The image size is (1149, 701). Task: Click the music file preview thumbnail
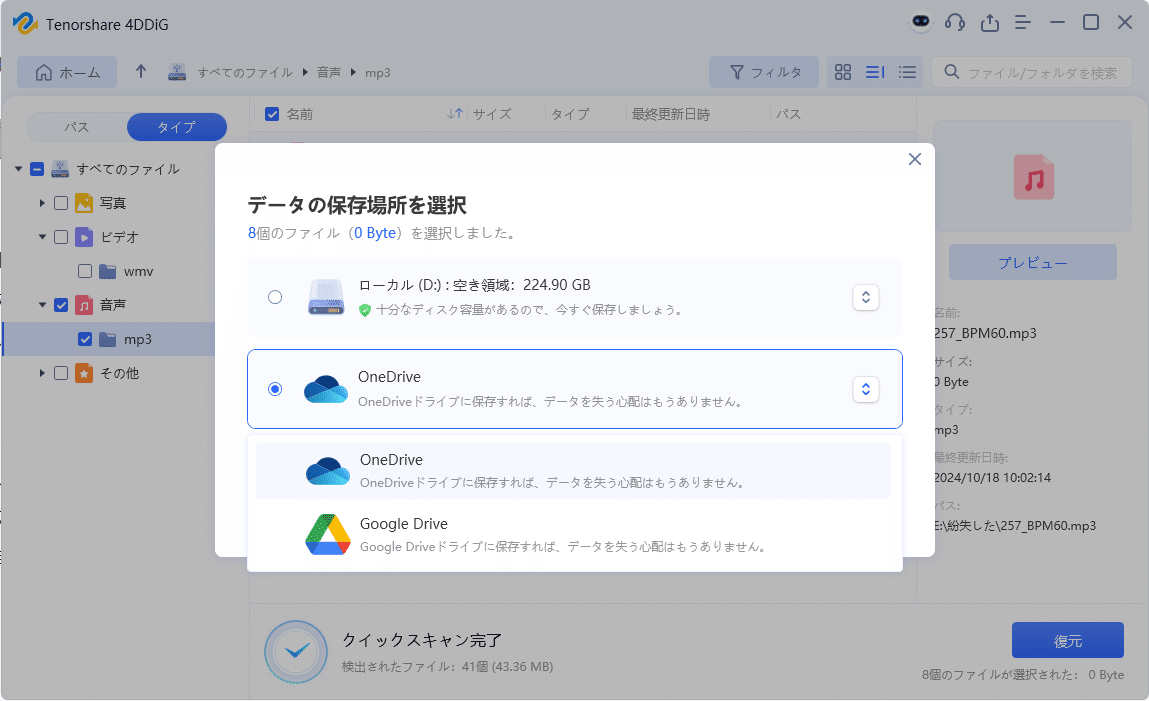(x=1034, y=177)
